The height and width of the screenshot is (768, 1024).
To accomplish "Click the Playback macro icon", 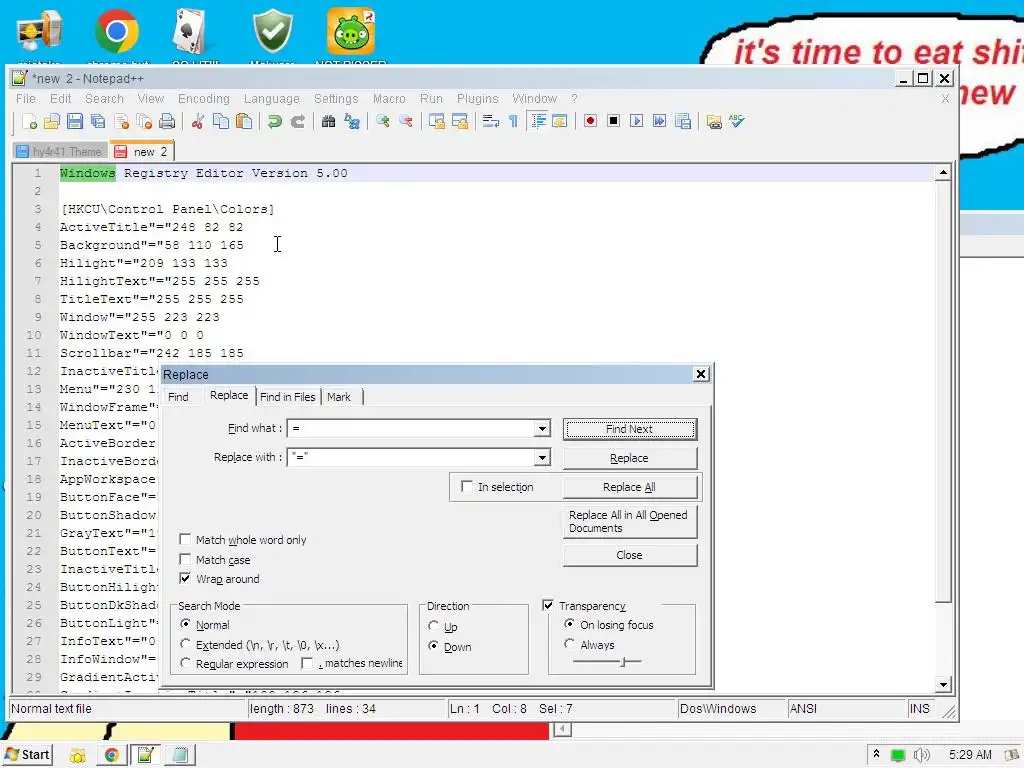I will click(x=636, y=121).
